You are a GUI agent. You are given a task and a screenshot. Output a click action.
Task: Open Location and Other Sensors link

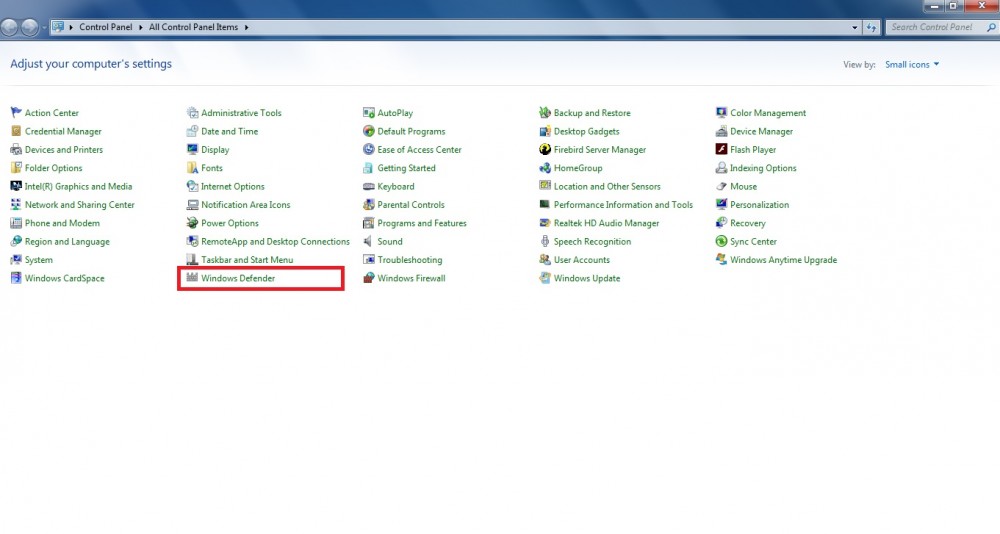[x=607, y=186]
